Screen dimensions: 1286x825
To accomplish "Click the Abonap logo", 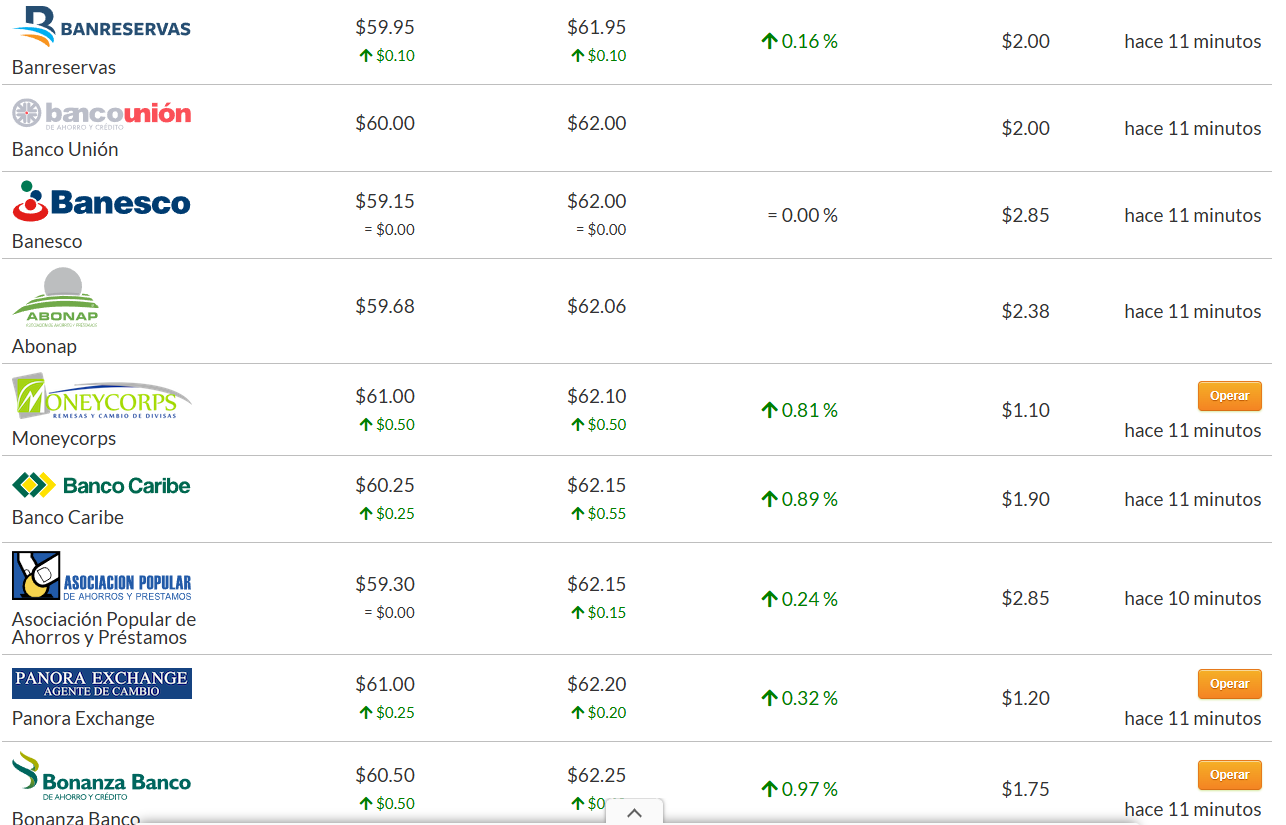I will [56, 298].
